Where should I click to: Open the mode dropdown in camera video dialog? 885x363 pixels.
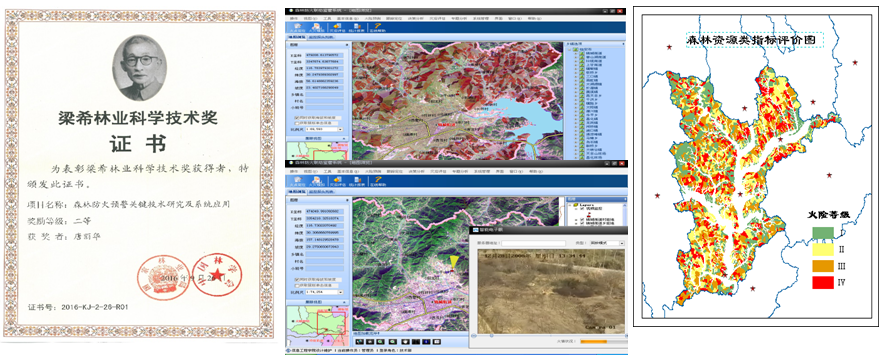pos(607,243)
